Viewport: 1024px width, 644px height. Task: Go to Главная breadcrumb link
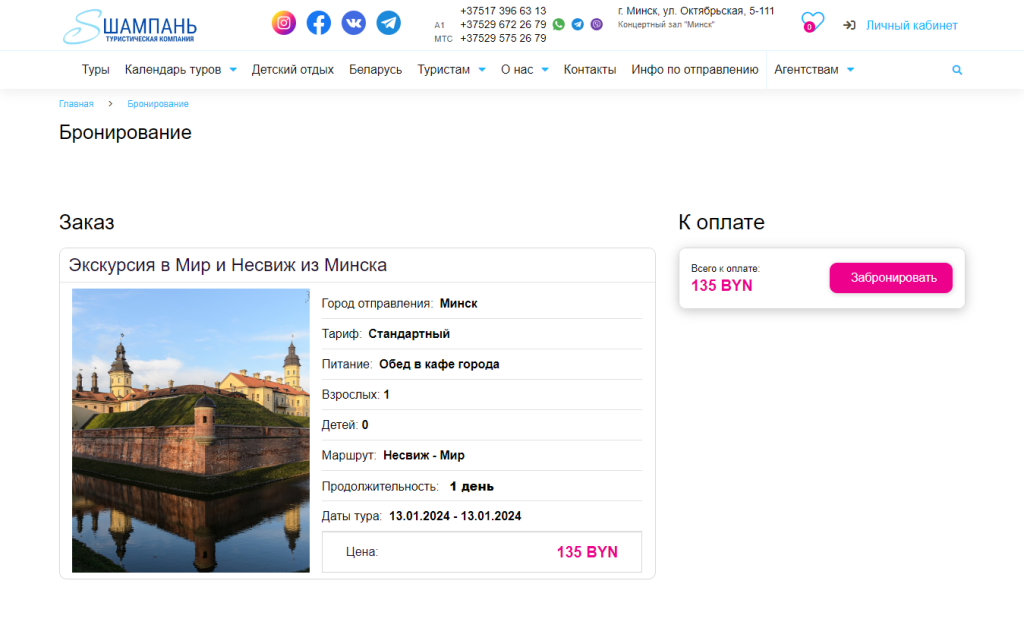(x=76, y=104)
